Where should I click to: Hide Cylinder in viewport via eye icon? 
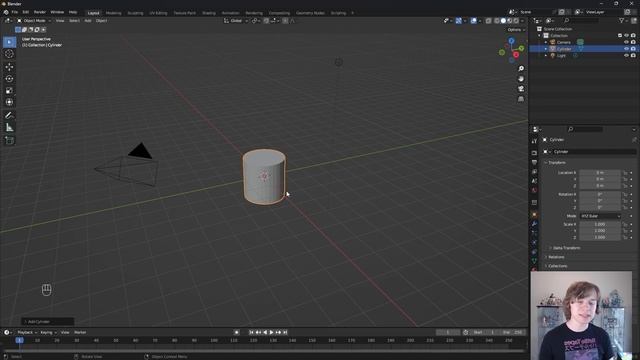point(627,49)
